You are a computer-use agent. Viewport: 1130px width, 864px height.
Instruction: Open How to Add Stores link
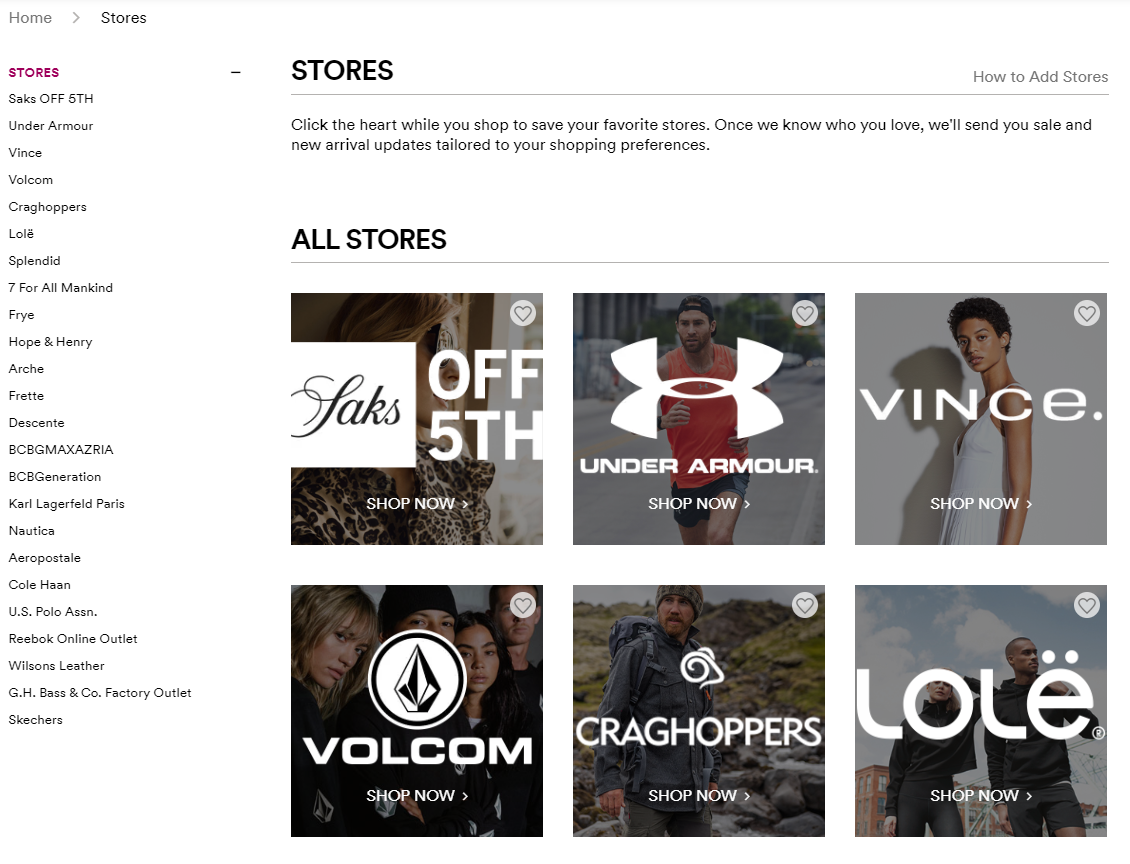pos(1040,77)
